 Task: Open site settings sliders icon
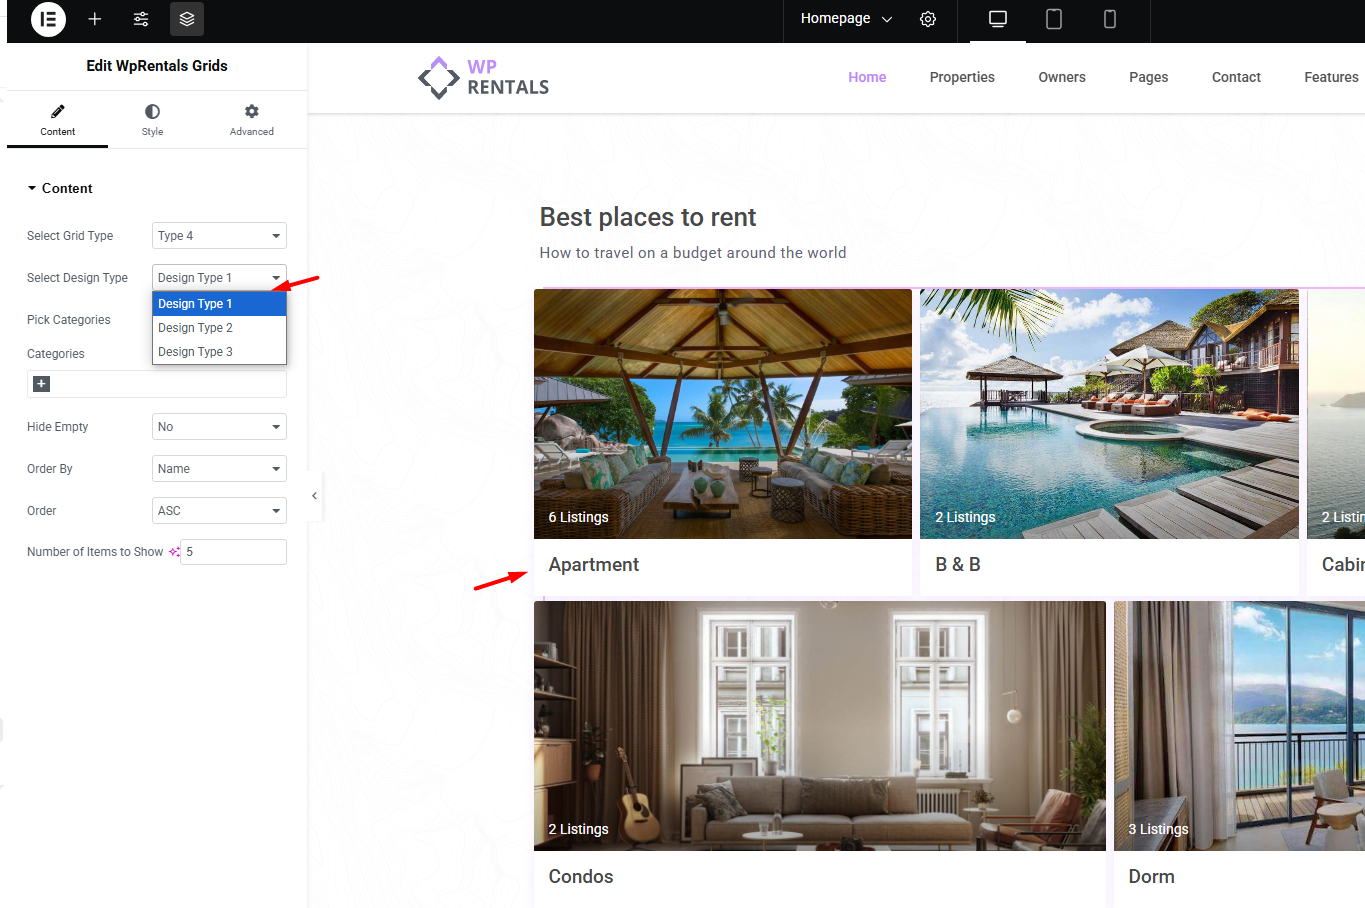[141, 19]
